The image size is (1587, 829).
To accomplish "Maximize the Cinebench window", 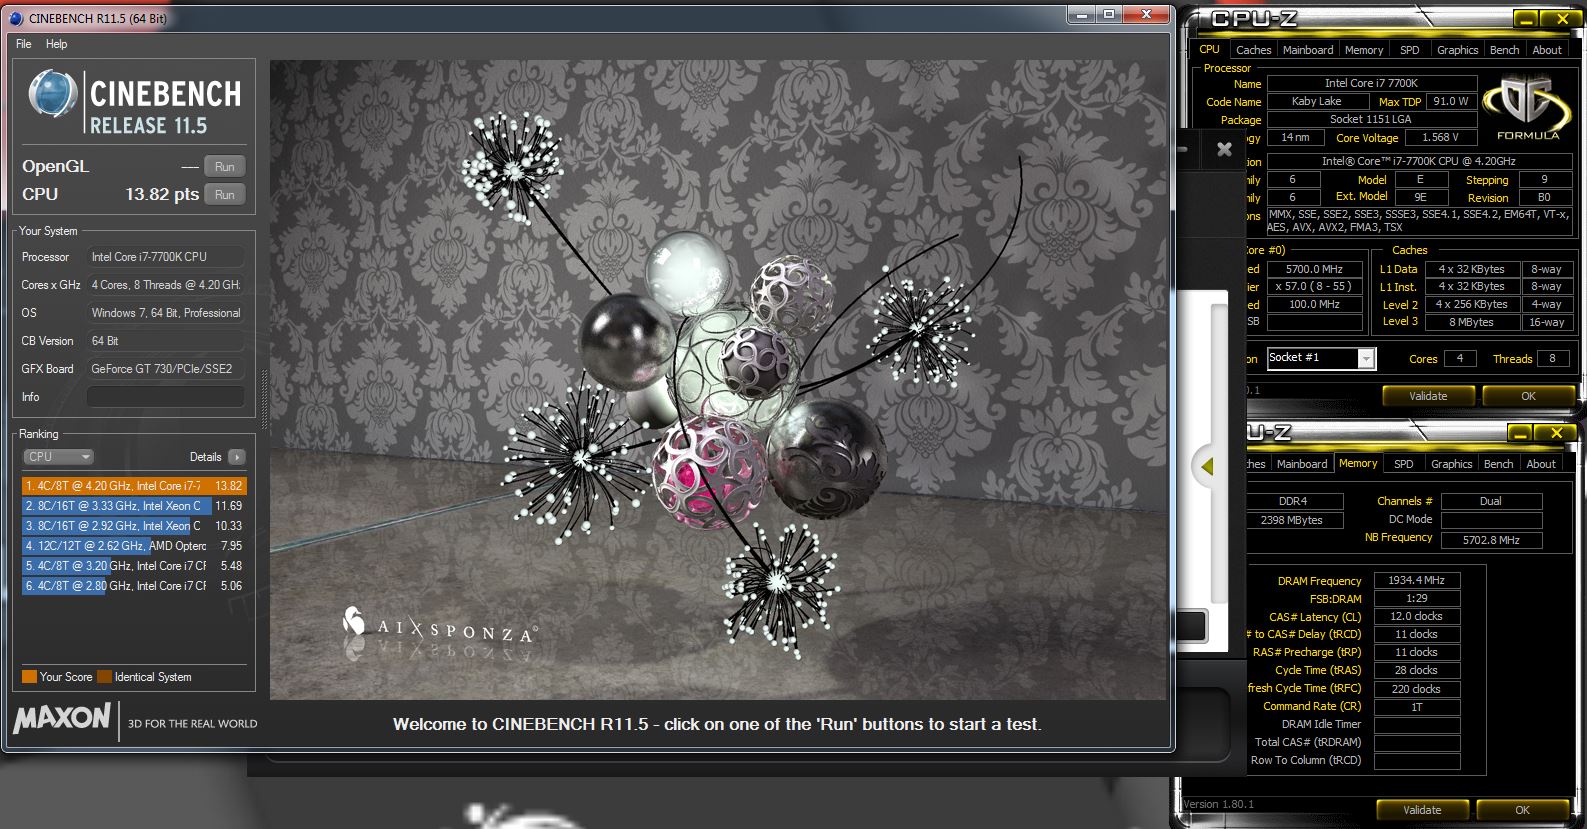I will point(1109,14).
